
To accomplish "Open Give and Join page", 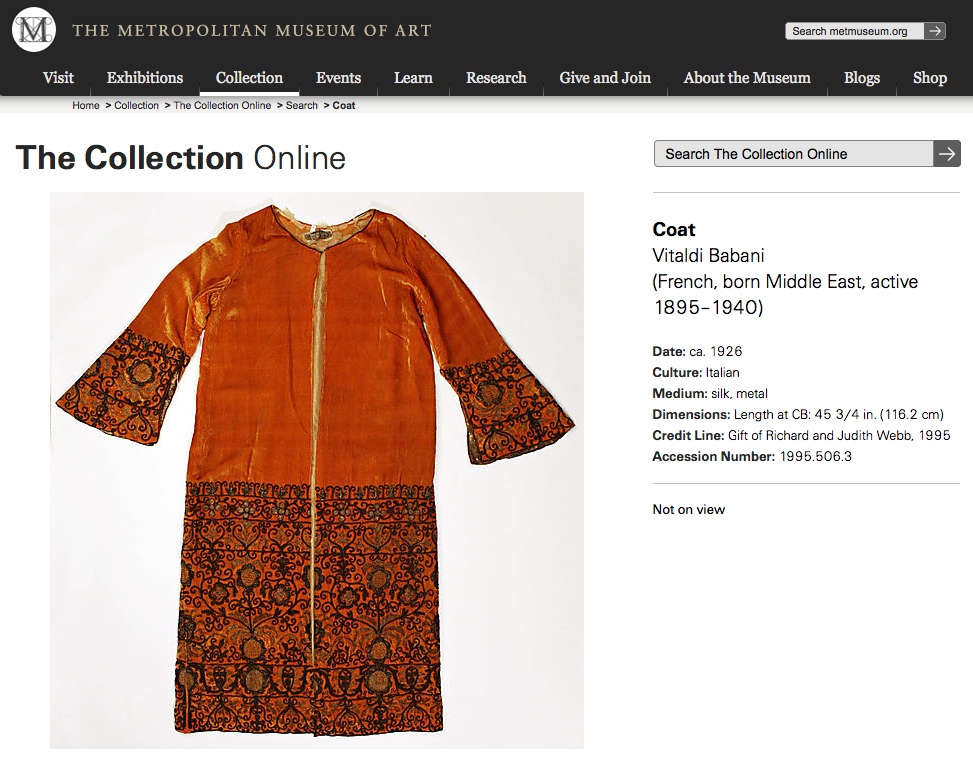I will pos(605,78).
